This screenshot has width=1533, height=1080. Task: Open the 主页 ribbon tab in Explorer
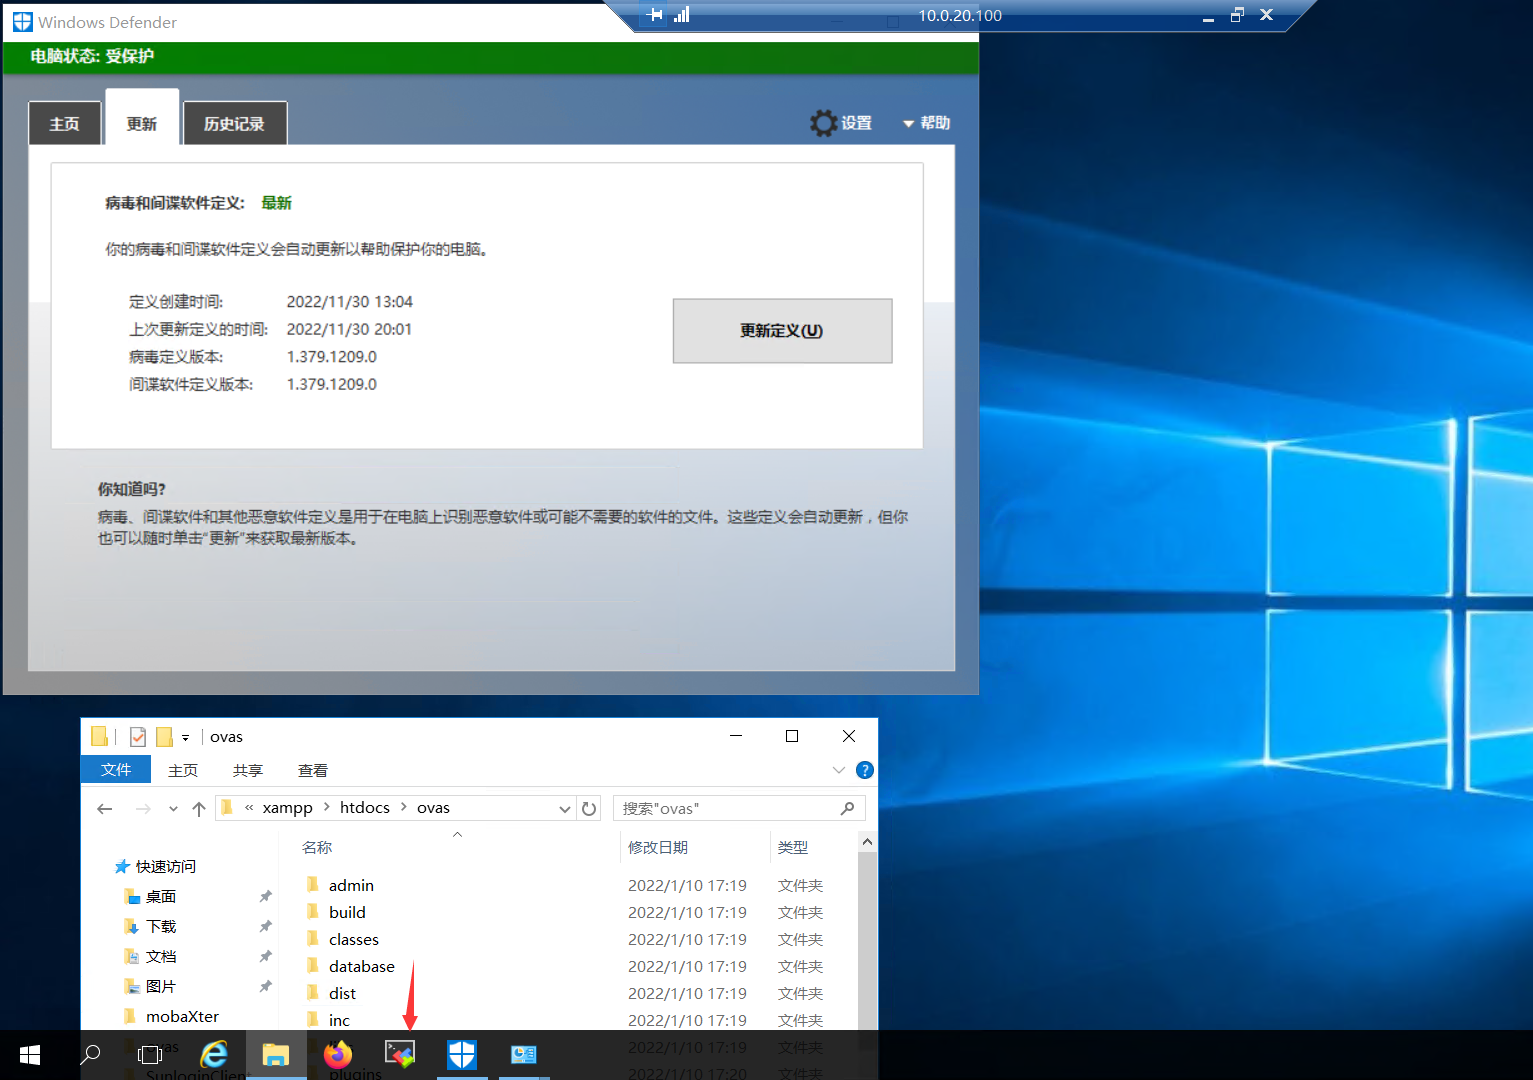(x=183, y=770)
